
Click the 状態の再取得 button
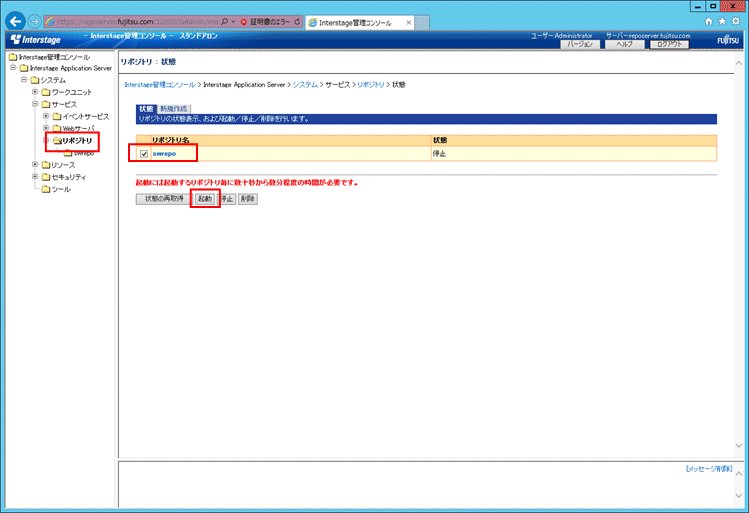click(164, 199)
